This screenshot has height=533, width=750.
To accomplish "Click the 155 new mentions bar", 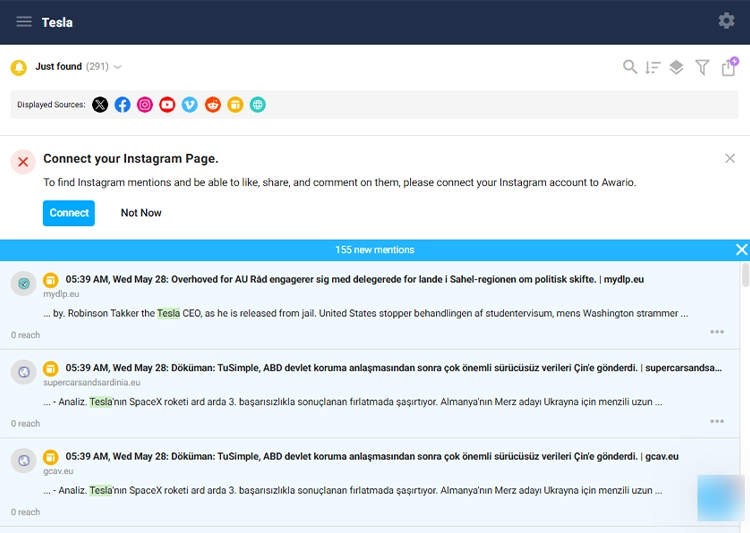I will click(x=375, y=250).
